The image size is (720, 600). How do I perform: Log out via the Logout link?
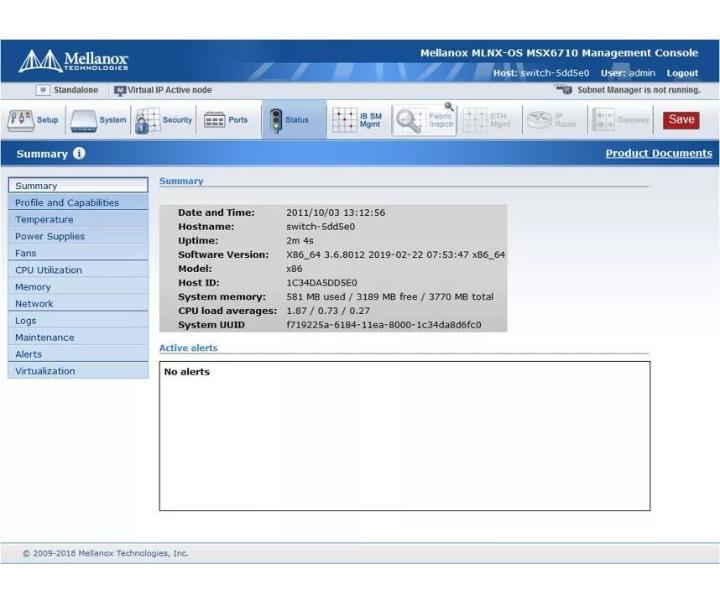click(682, 73)
